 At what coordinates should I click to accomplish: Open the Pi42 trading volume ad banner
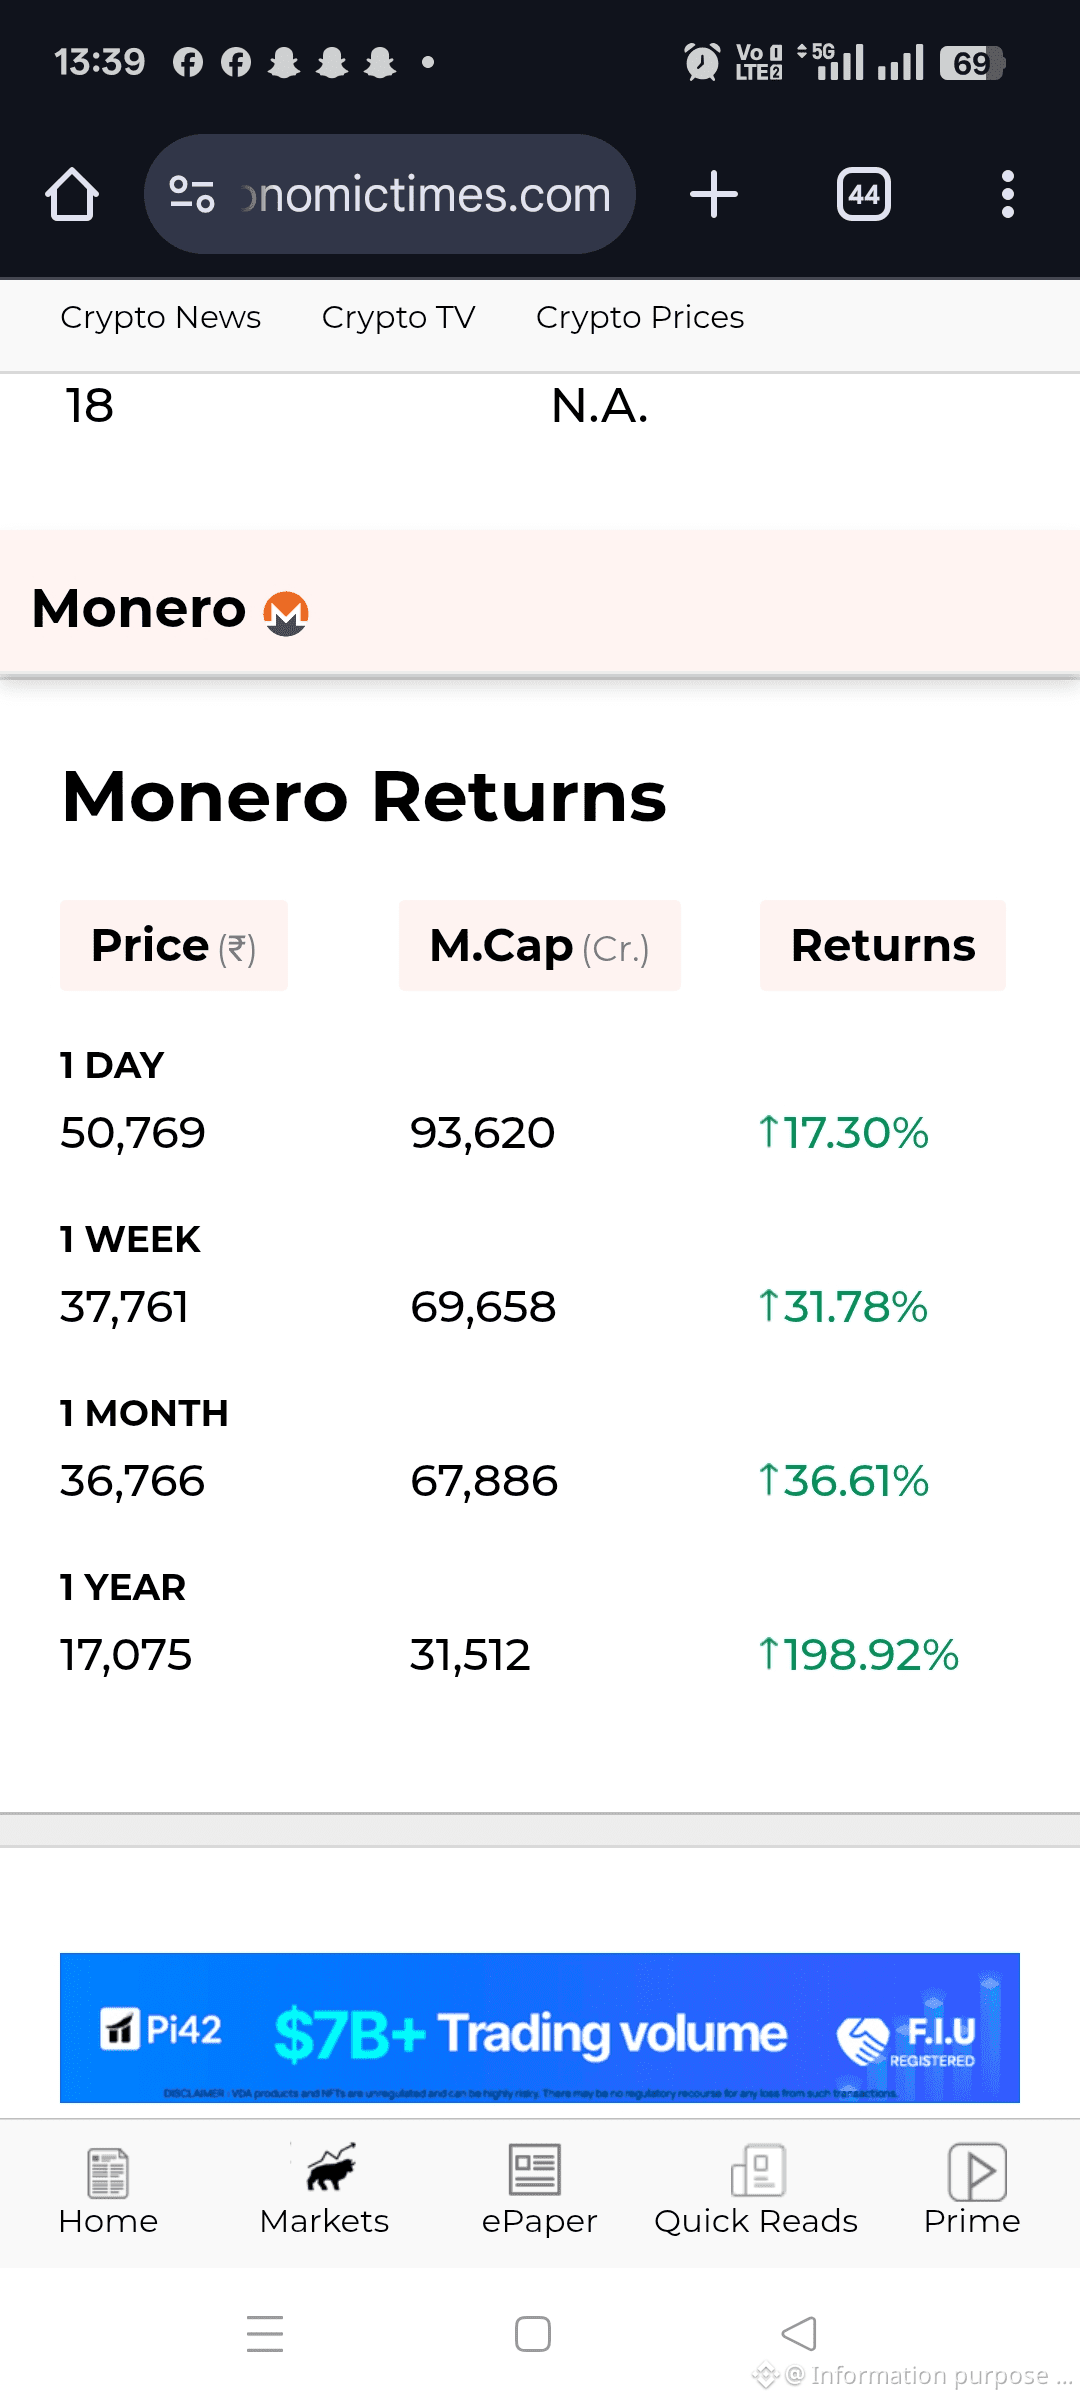540,2027
